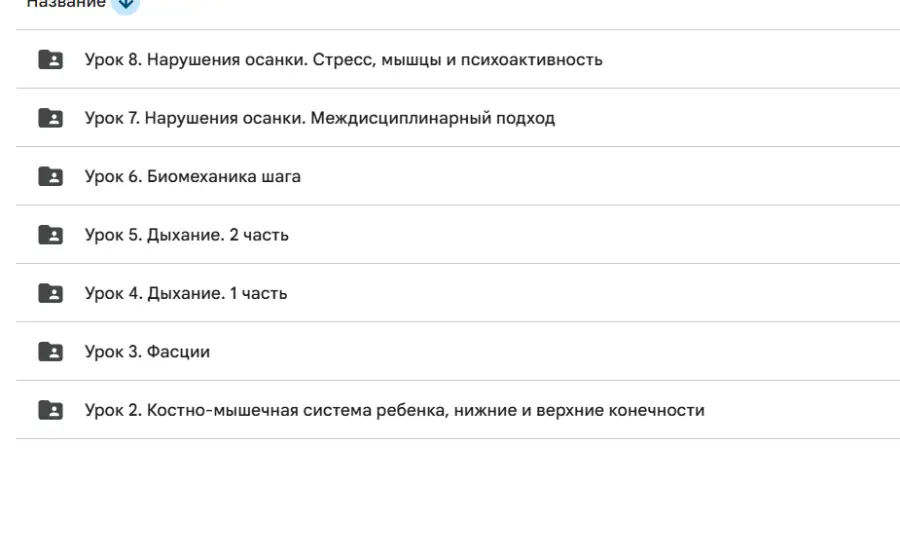This screenshot has width=900, height=557.
Task: Click the shared folder icon beside Урок 7
Action: pyautogui.click(x=50, y=118)
